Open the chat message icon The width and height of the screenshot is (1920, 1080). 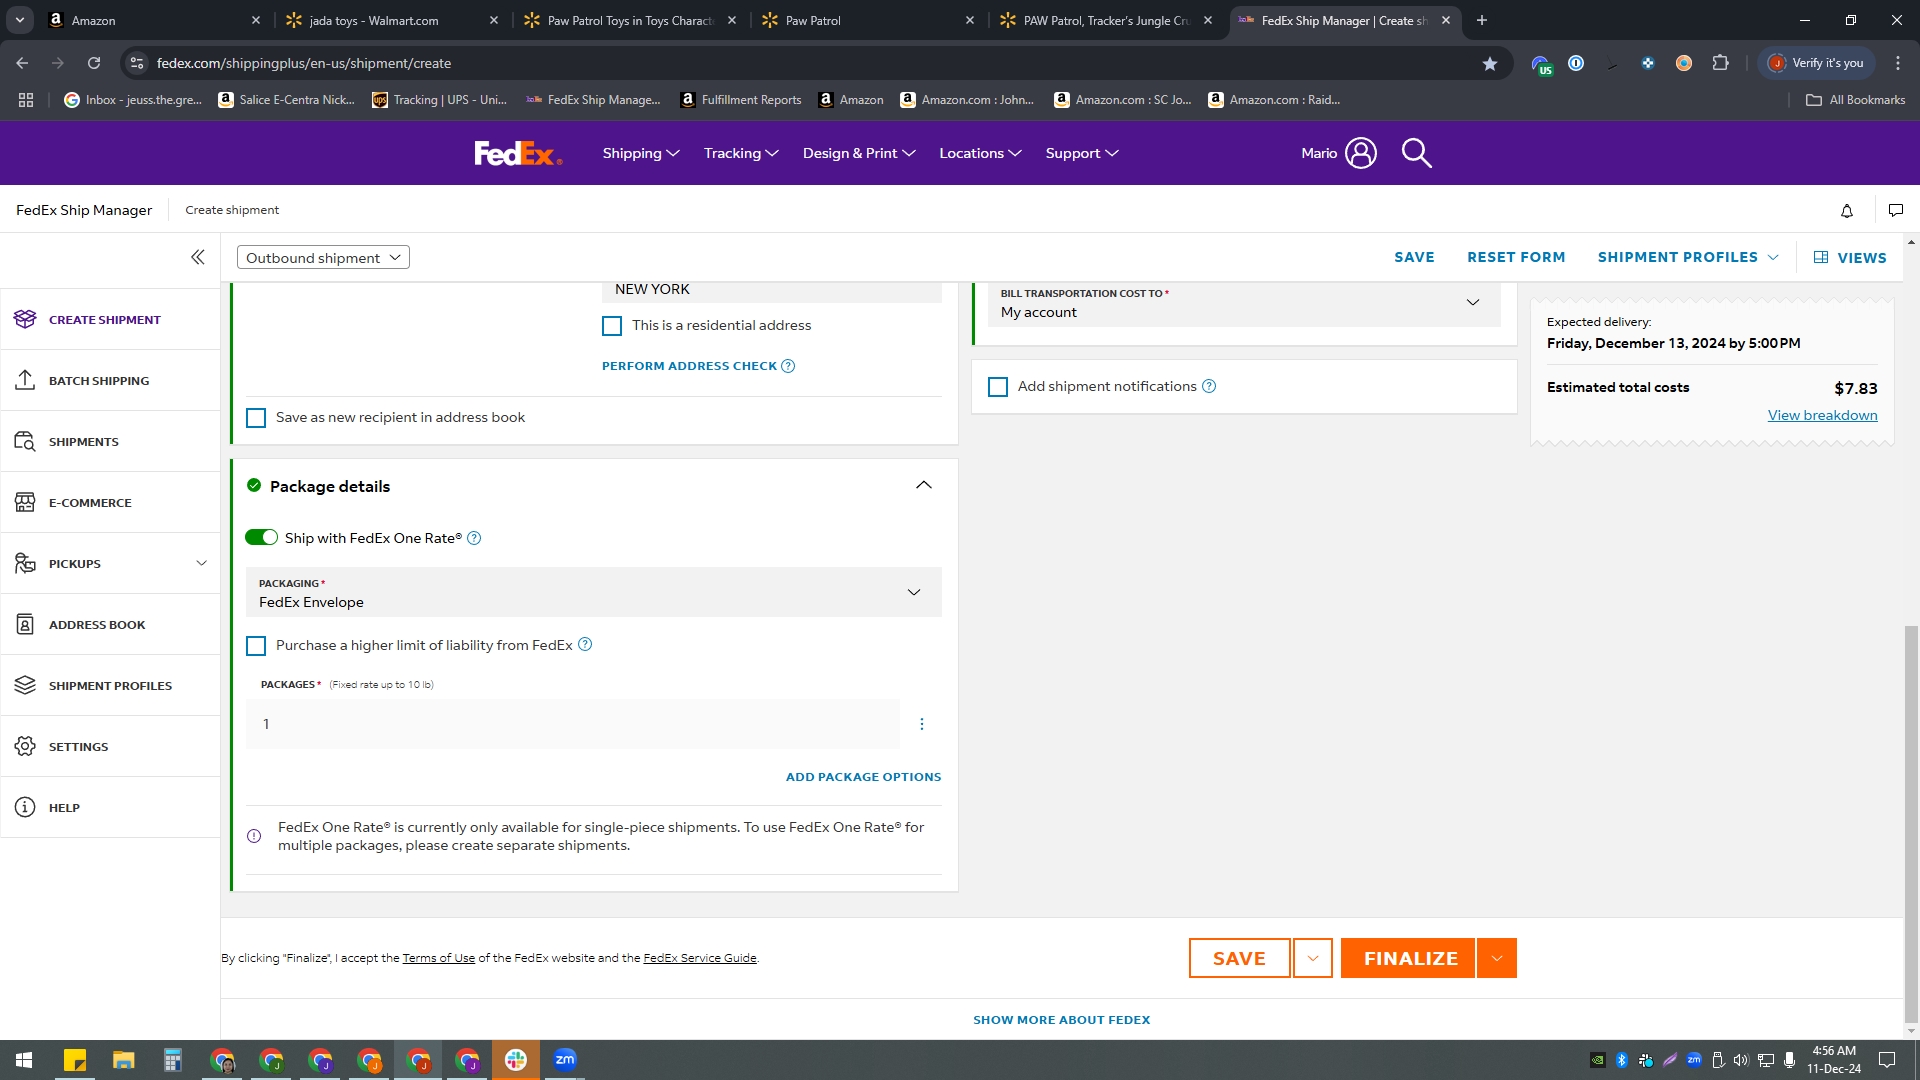pyautogui.click(x=1896, y=210)
